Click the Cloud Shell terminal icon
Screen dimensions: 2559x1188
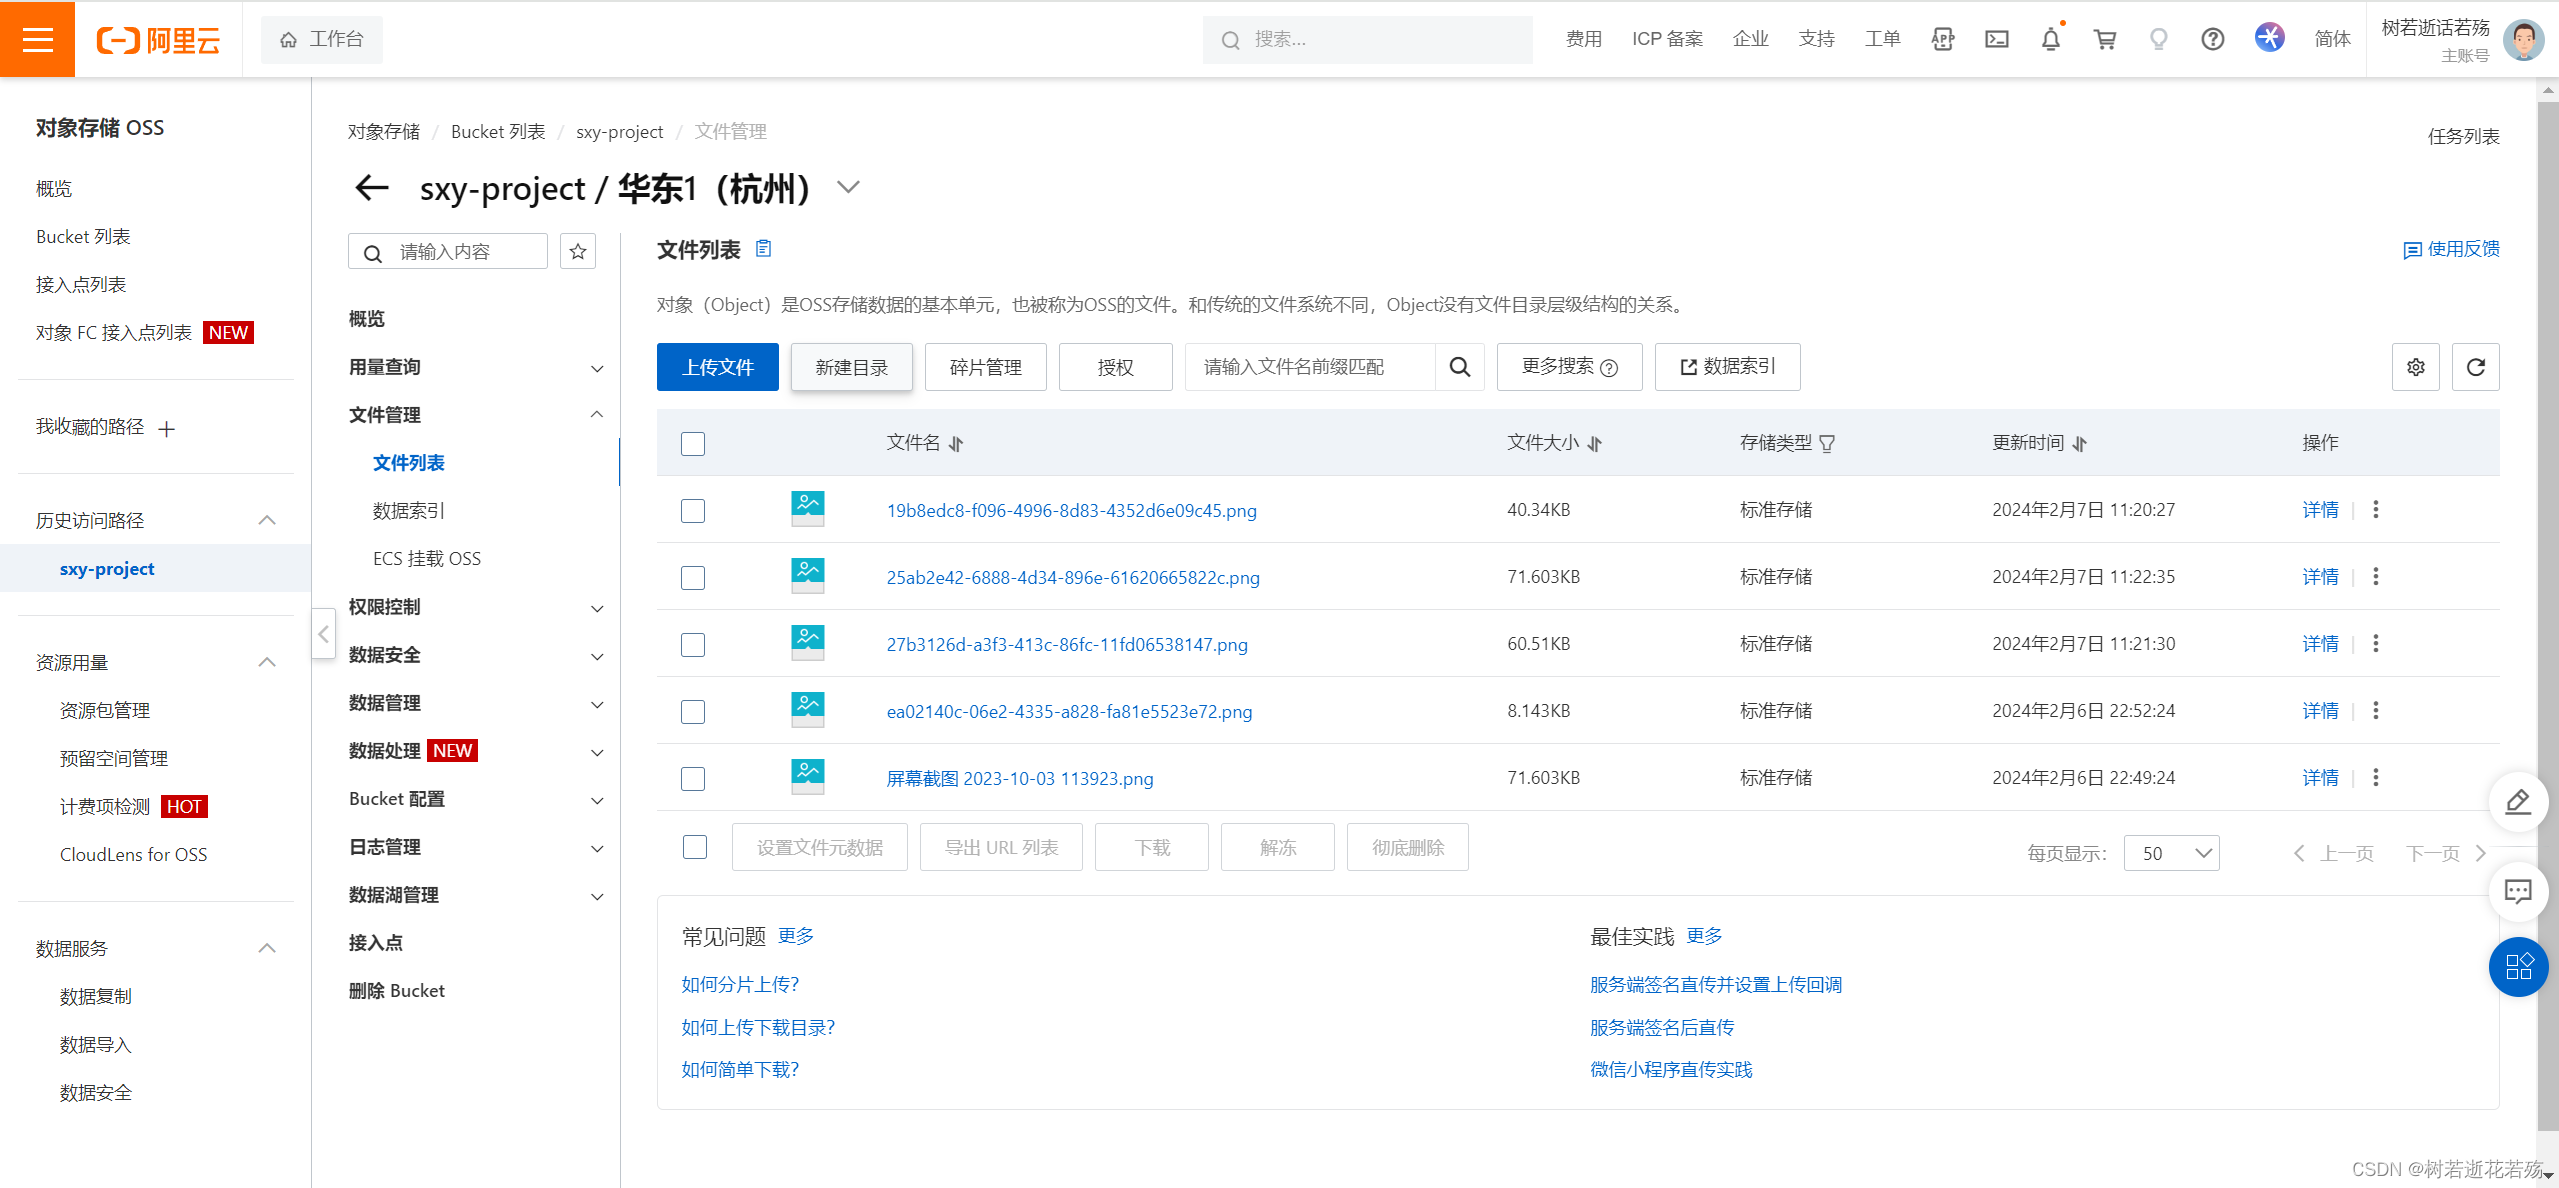tap(1996, 39)
